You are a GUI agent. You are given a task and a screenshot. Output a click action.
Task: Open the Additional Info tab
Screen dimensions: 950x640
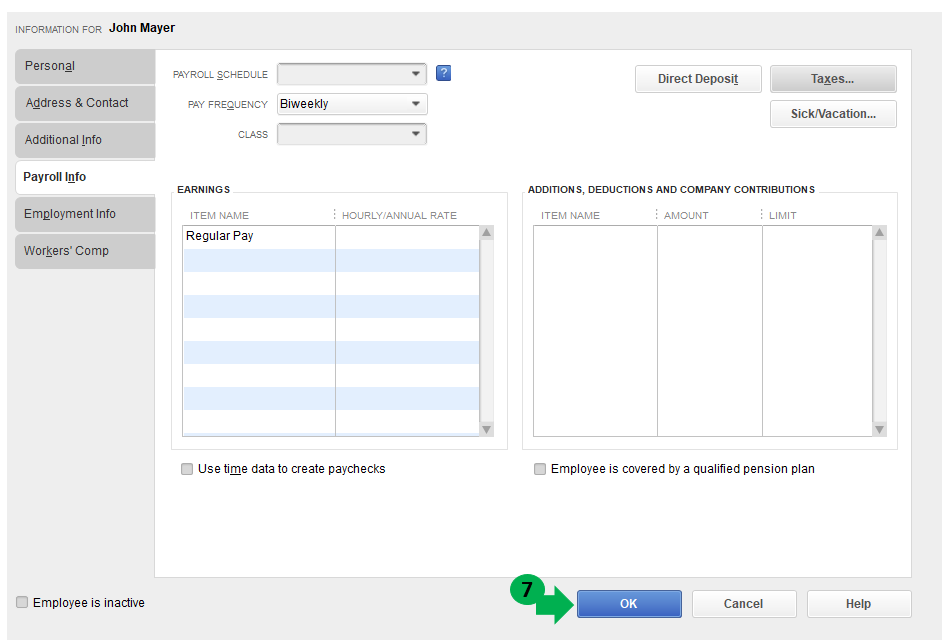(x=85, y=140)
